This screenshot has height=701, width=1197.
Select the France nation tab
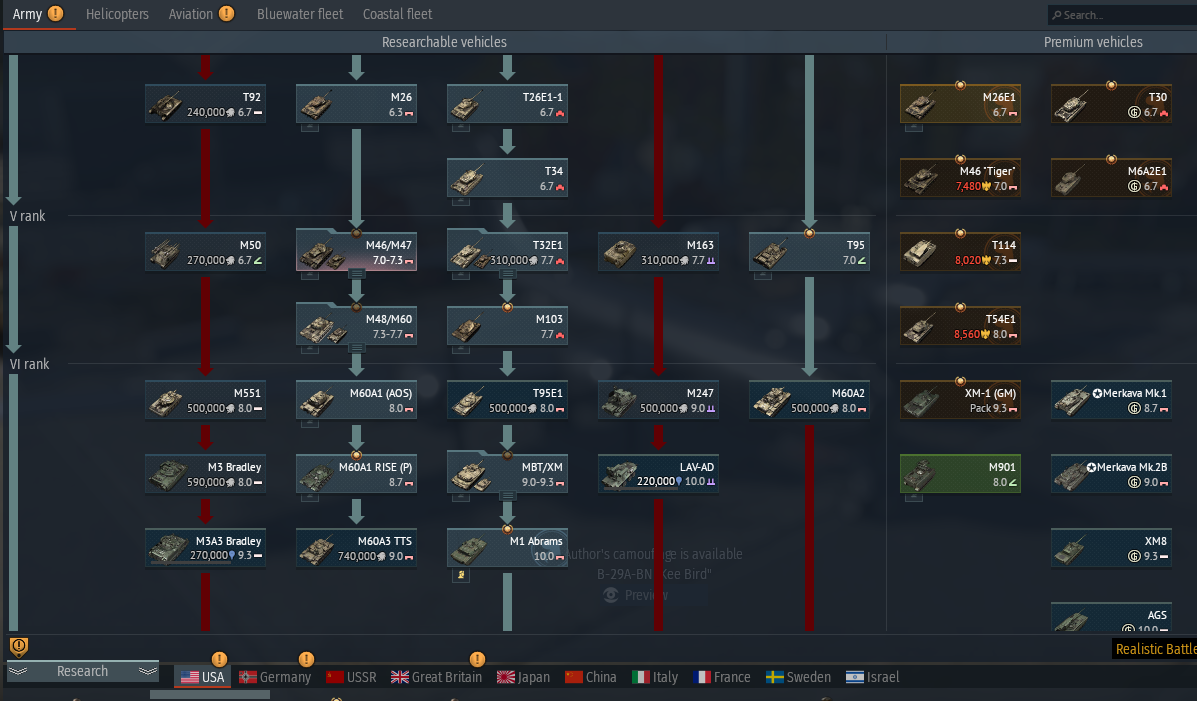[x=721, y=677]
